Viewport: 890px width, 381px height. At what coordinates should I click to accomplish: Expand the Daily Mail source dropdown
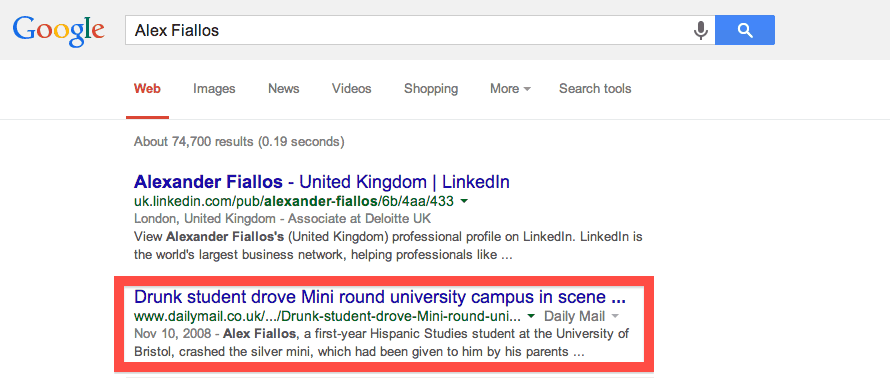click(x=581, y=316)
